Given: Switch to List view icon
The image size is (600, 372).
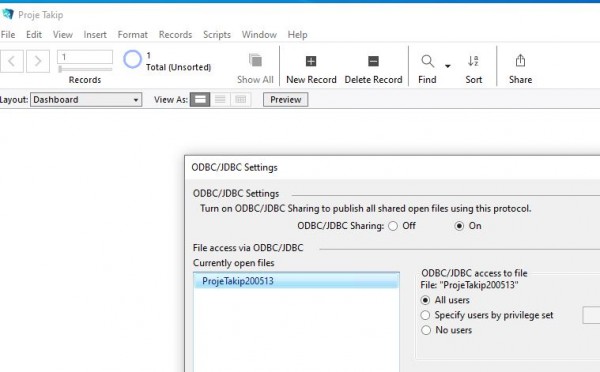Looking at the screenshot, I should [220, 100].
